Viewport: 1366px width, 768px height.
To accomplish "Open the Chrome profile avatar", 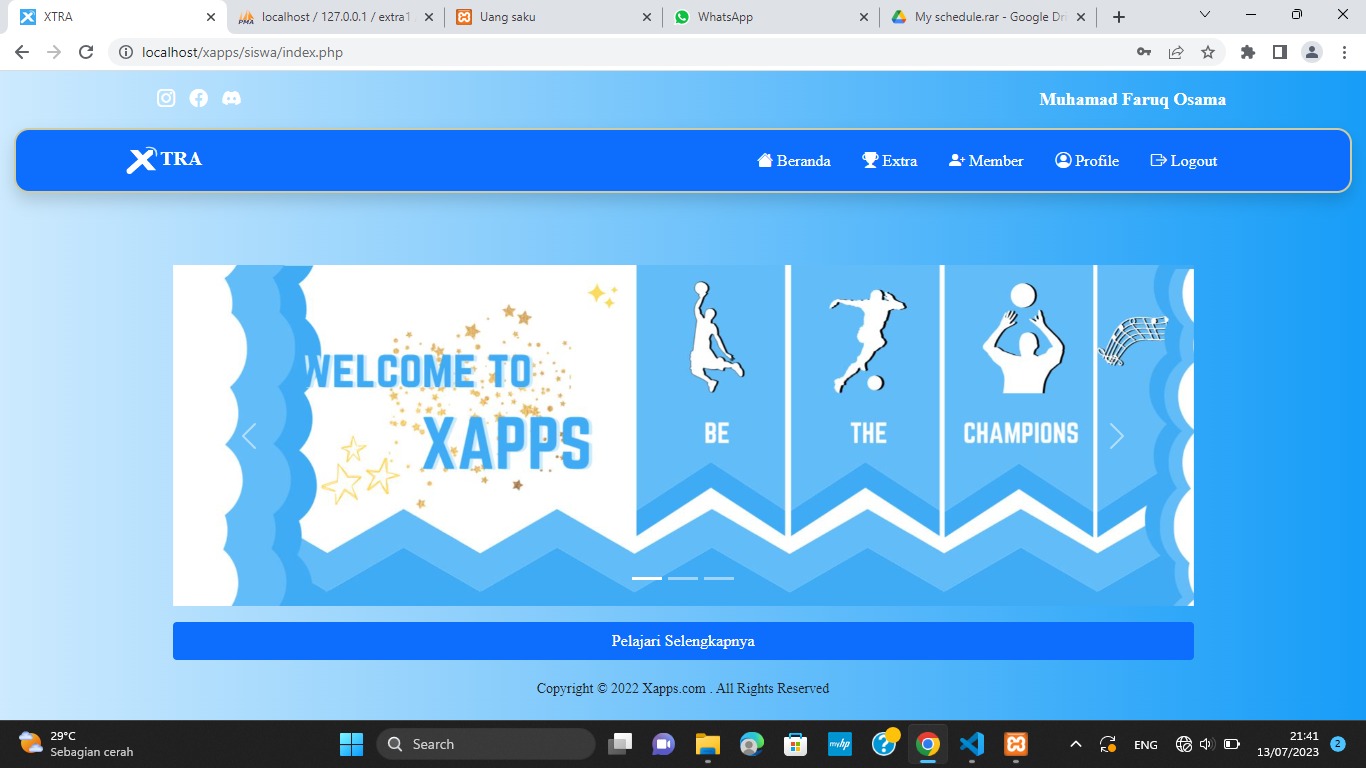I will coord(1312,52).
